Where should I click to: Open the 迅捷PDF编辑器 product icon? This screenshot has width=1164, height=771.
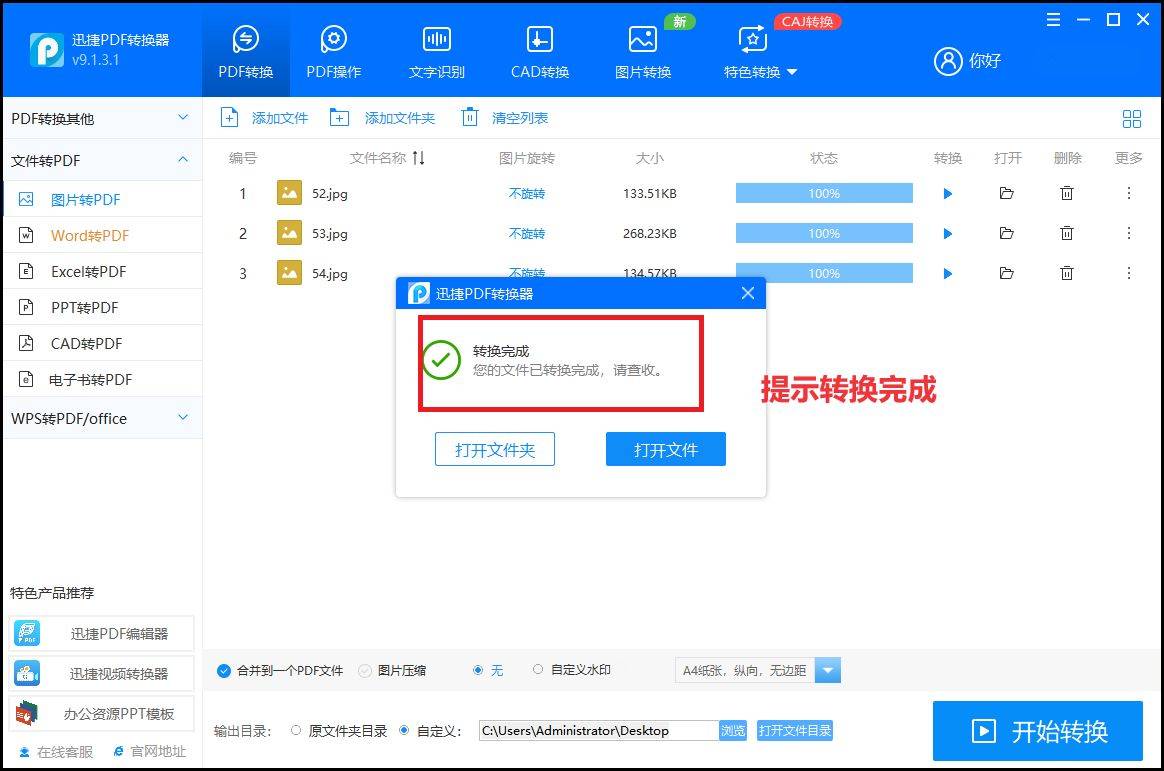[27, 632]
